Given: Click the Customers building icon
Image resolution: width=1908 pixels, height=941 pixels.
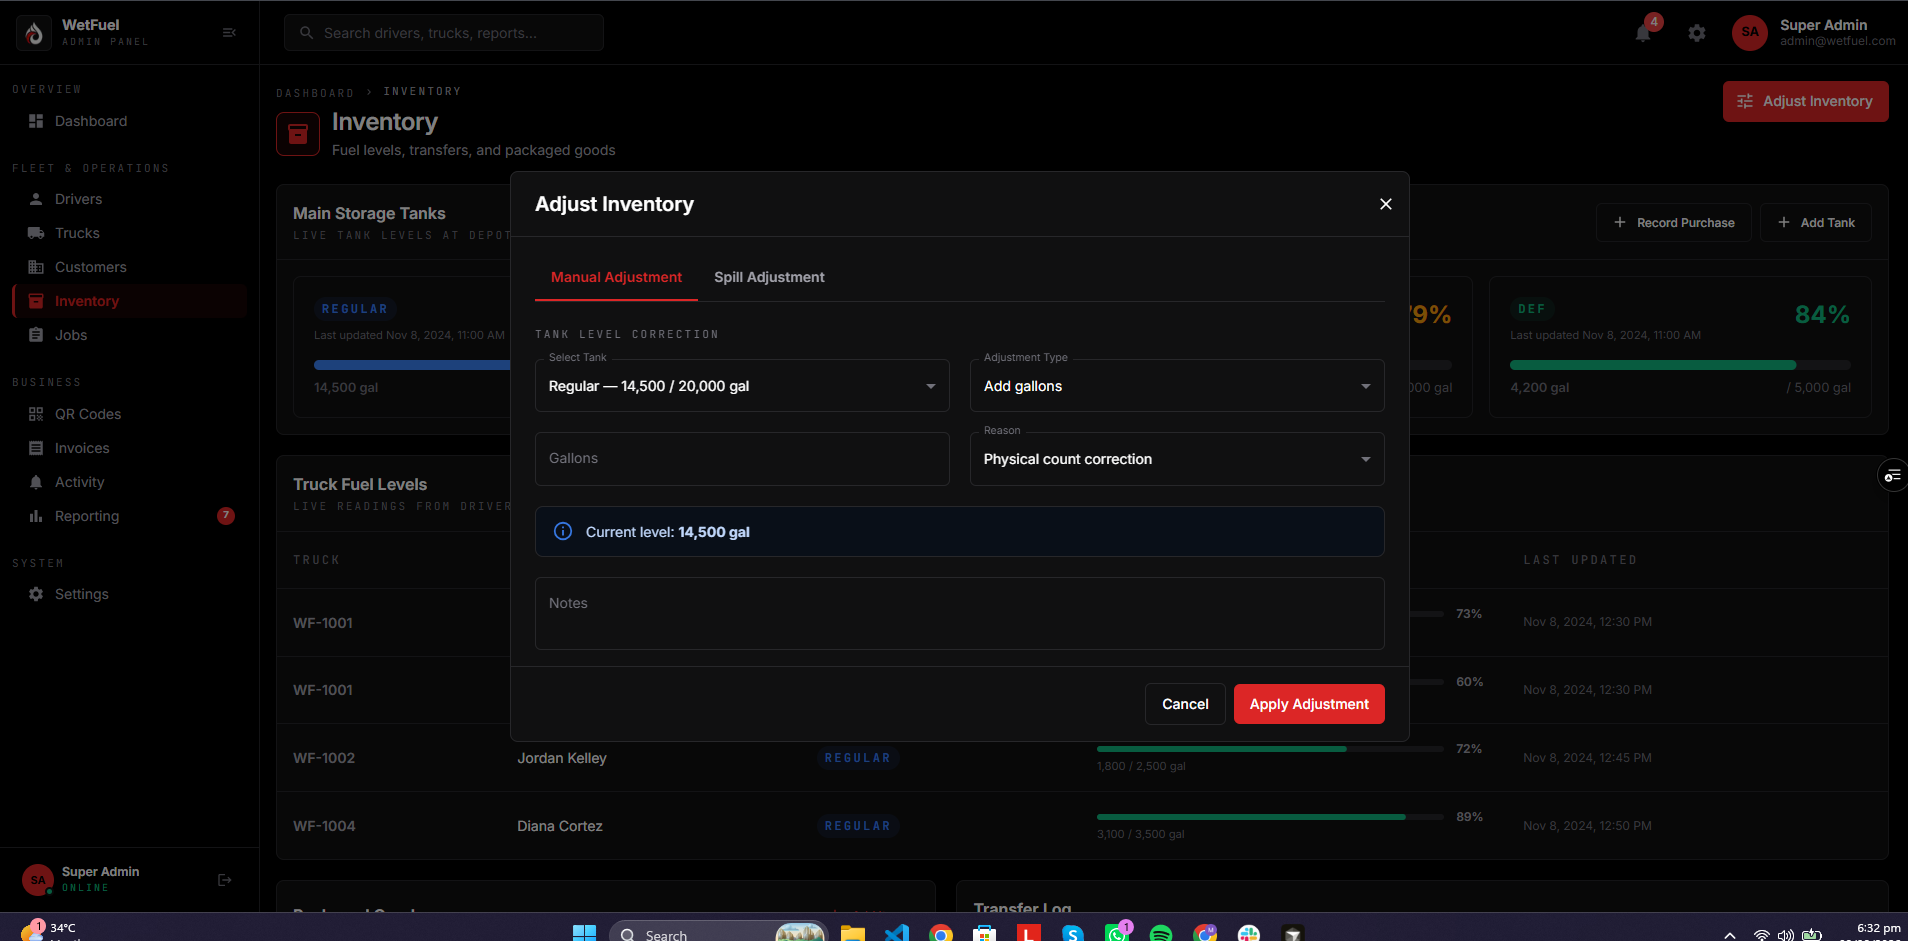Looking at the screenshot, I should click(x=36, y=267).
